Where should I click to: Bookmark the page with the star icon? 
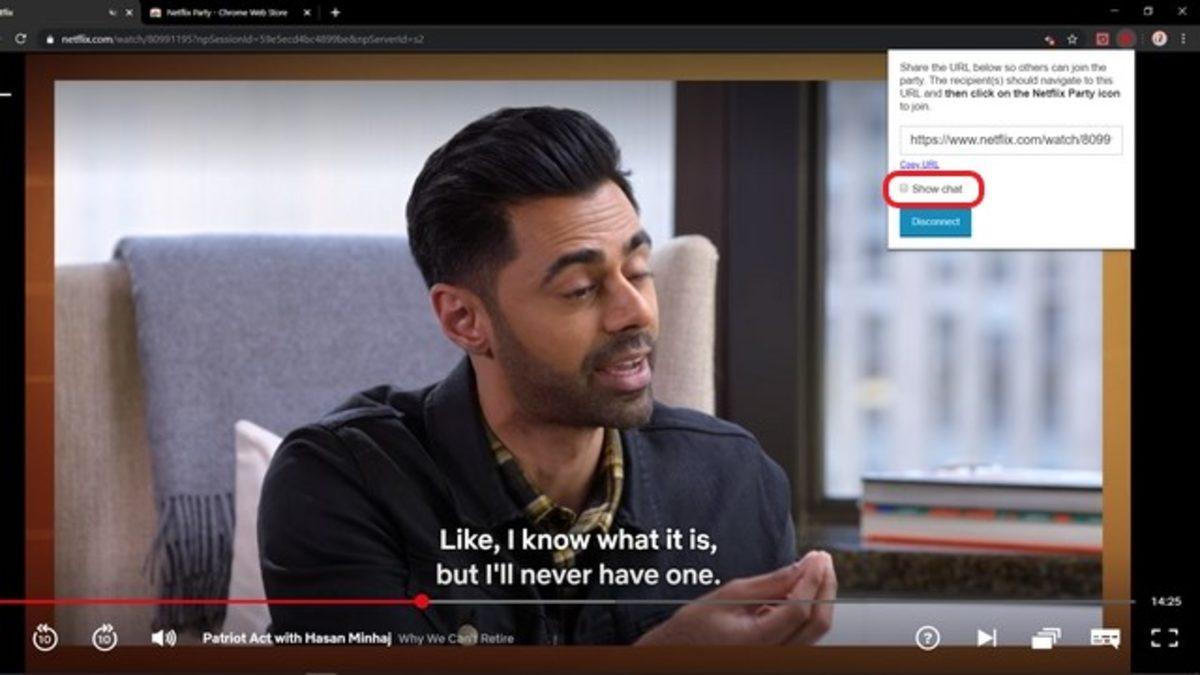point(1072,38)
